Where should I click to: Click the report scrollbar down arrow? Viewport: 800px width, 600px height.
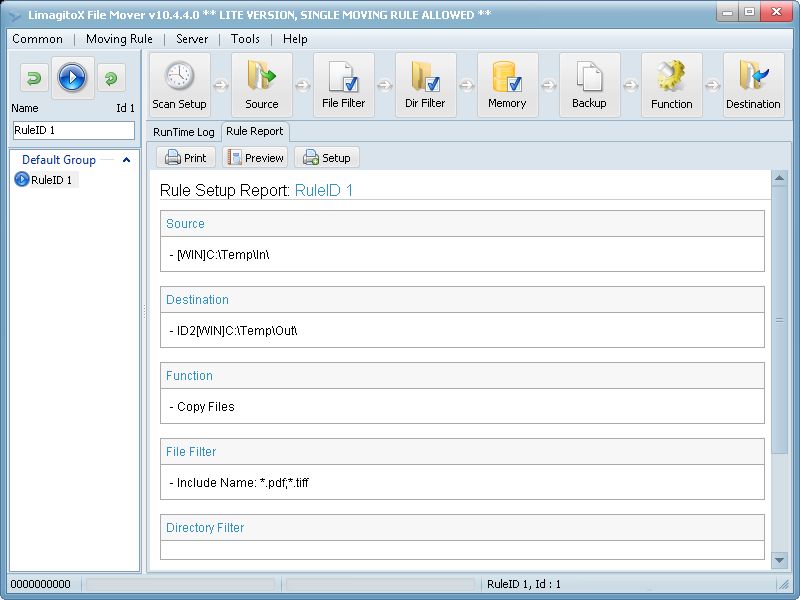(x=779, y=560)
